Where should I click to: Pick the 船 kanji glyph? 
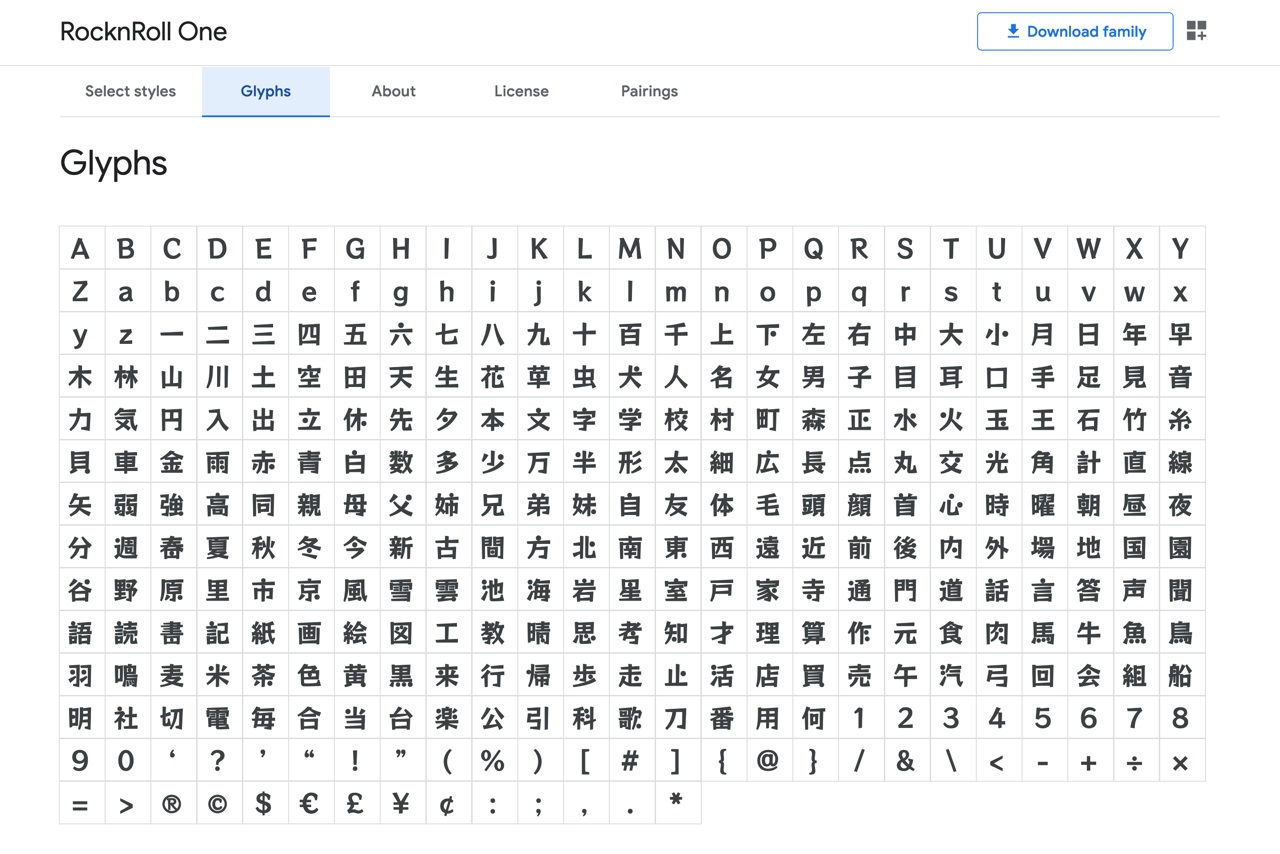click(1180, 675)
